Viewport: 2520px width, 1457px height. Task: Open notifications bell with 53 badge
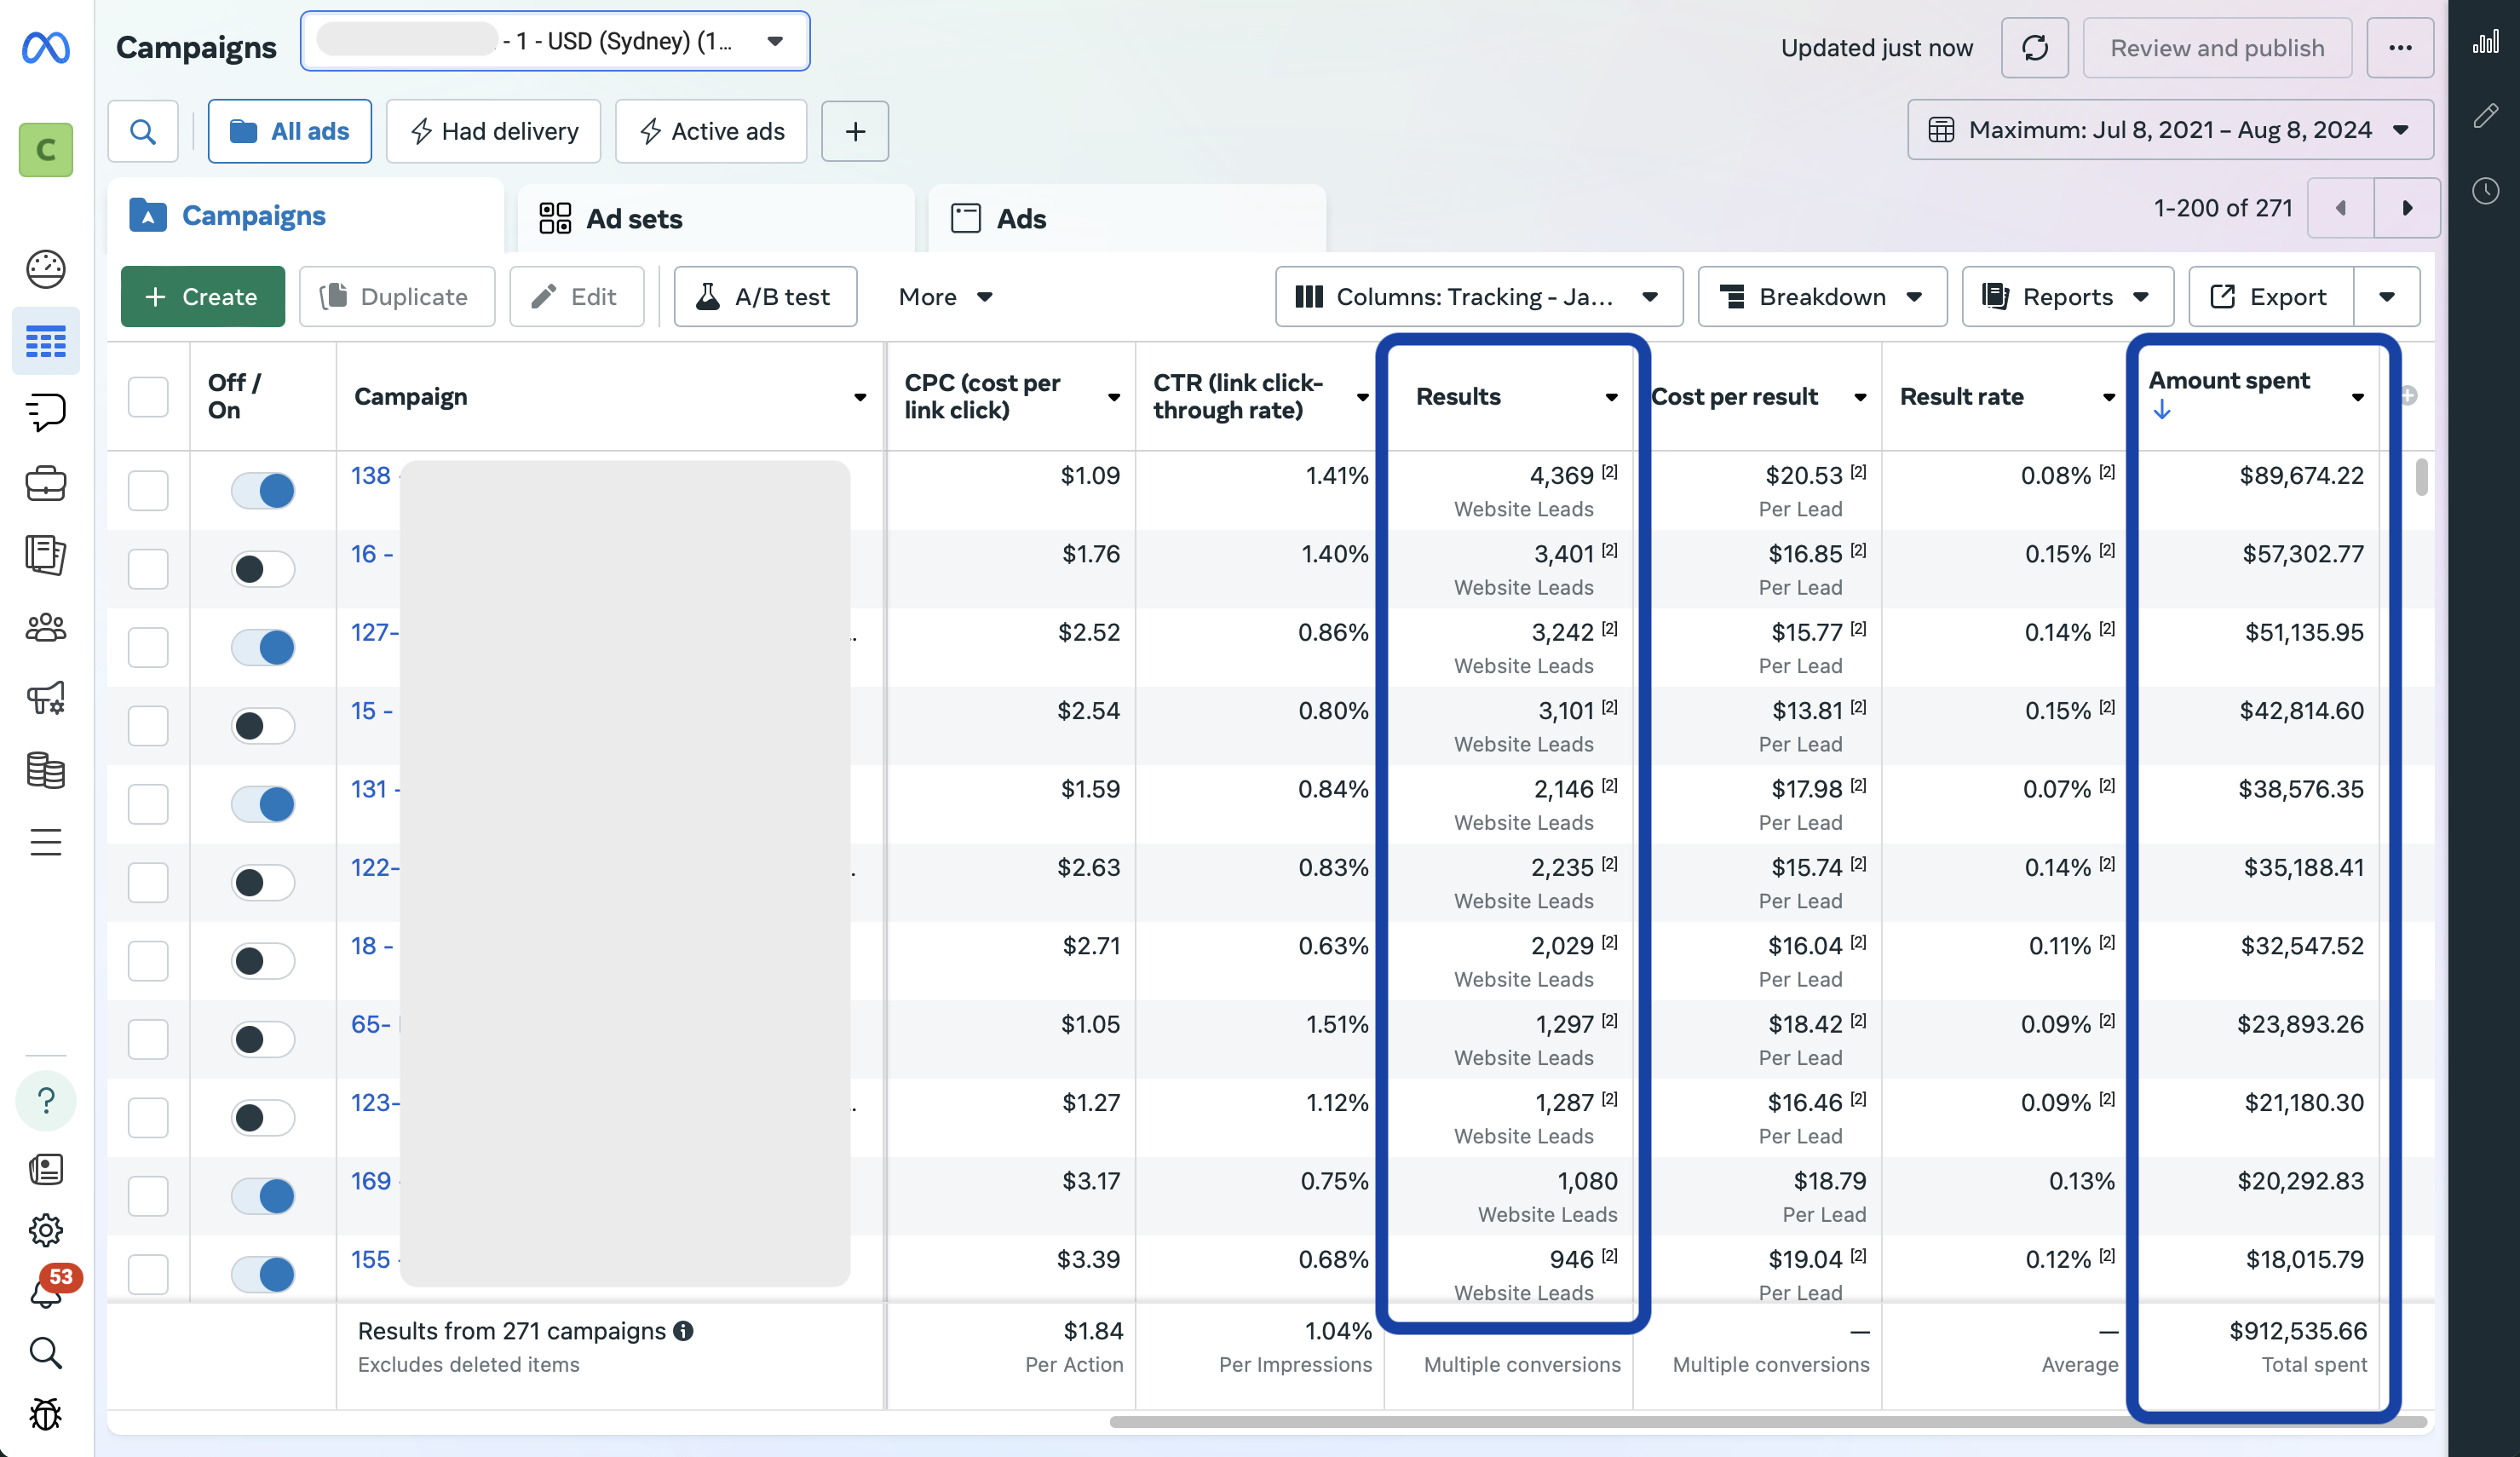46,1292
